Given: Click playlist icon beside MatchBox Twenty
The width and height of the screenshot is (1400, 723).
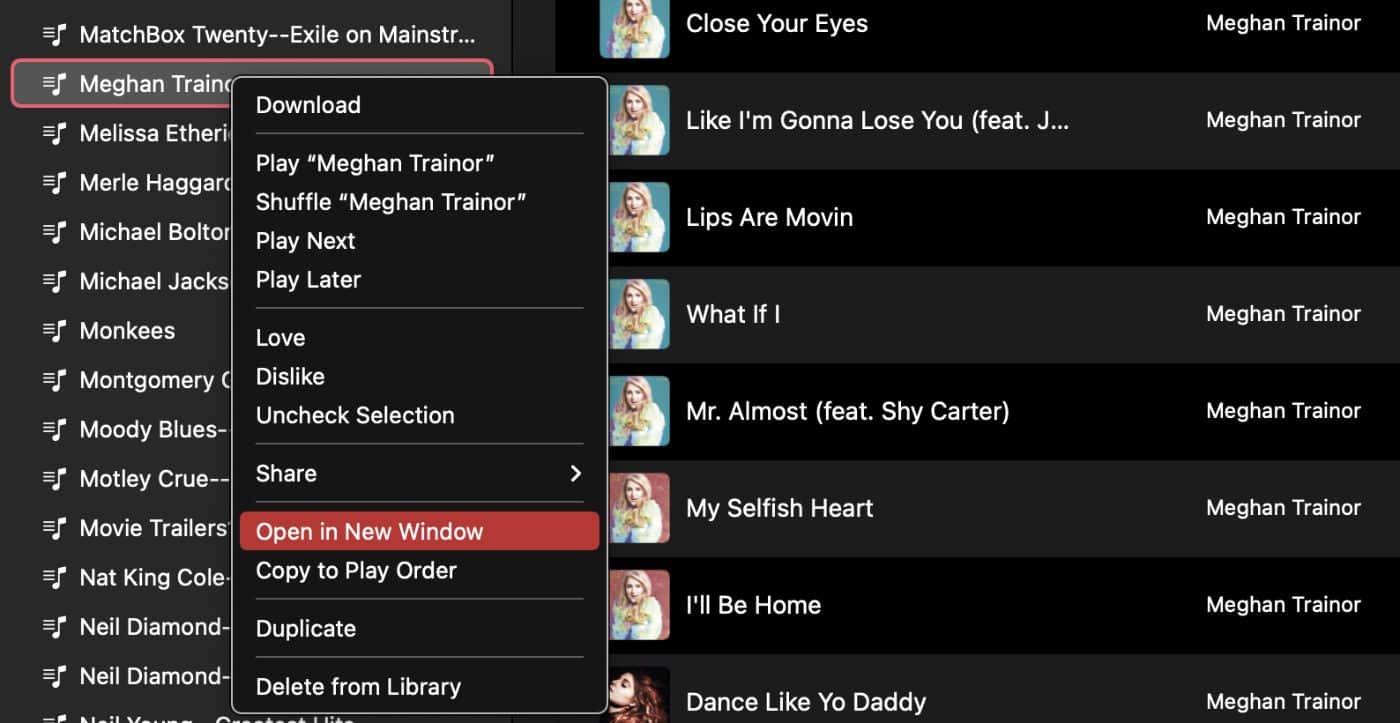Looking at the screenshot, I should pos(55,35).
